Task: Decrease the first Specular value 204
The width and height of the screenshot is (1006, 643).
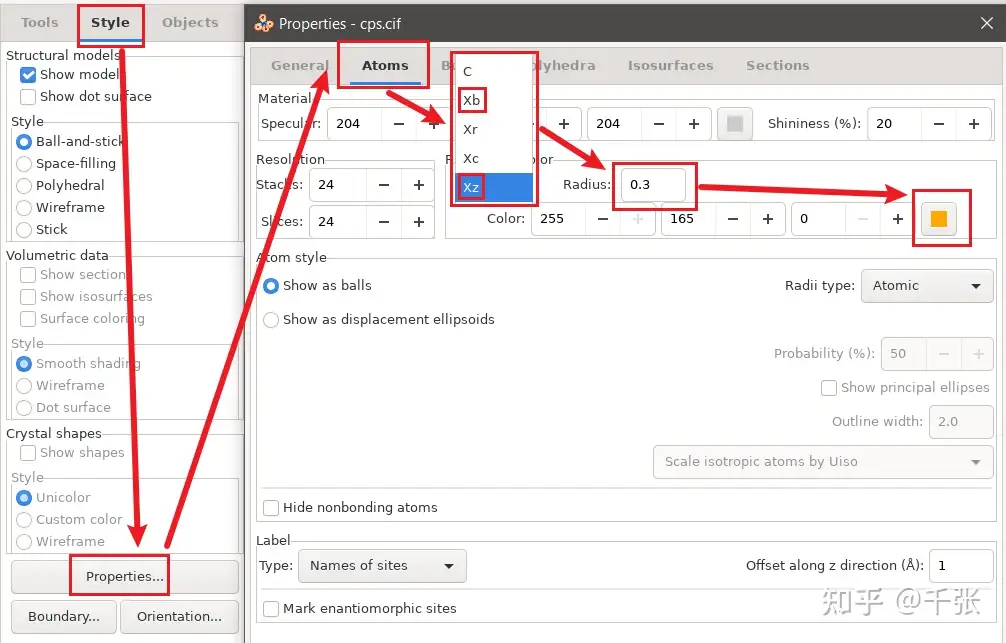Action: (398, 124)
